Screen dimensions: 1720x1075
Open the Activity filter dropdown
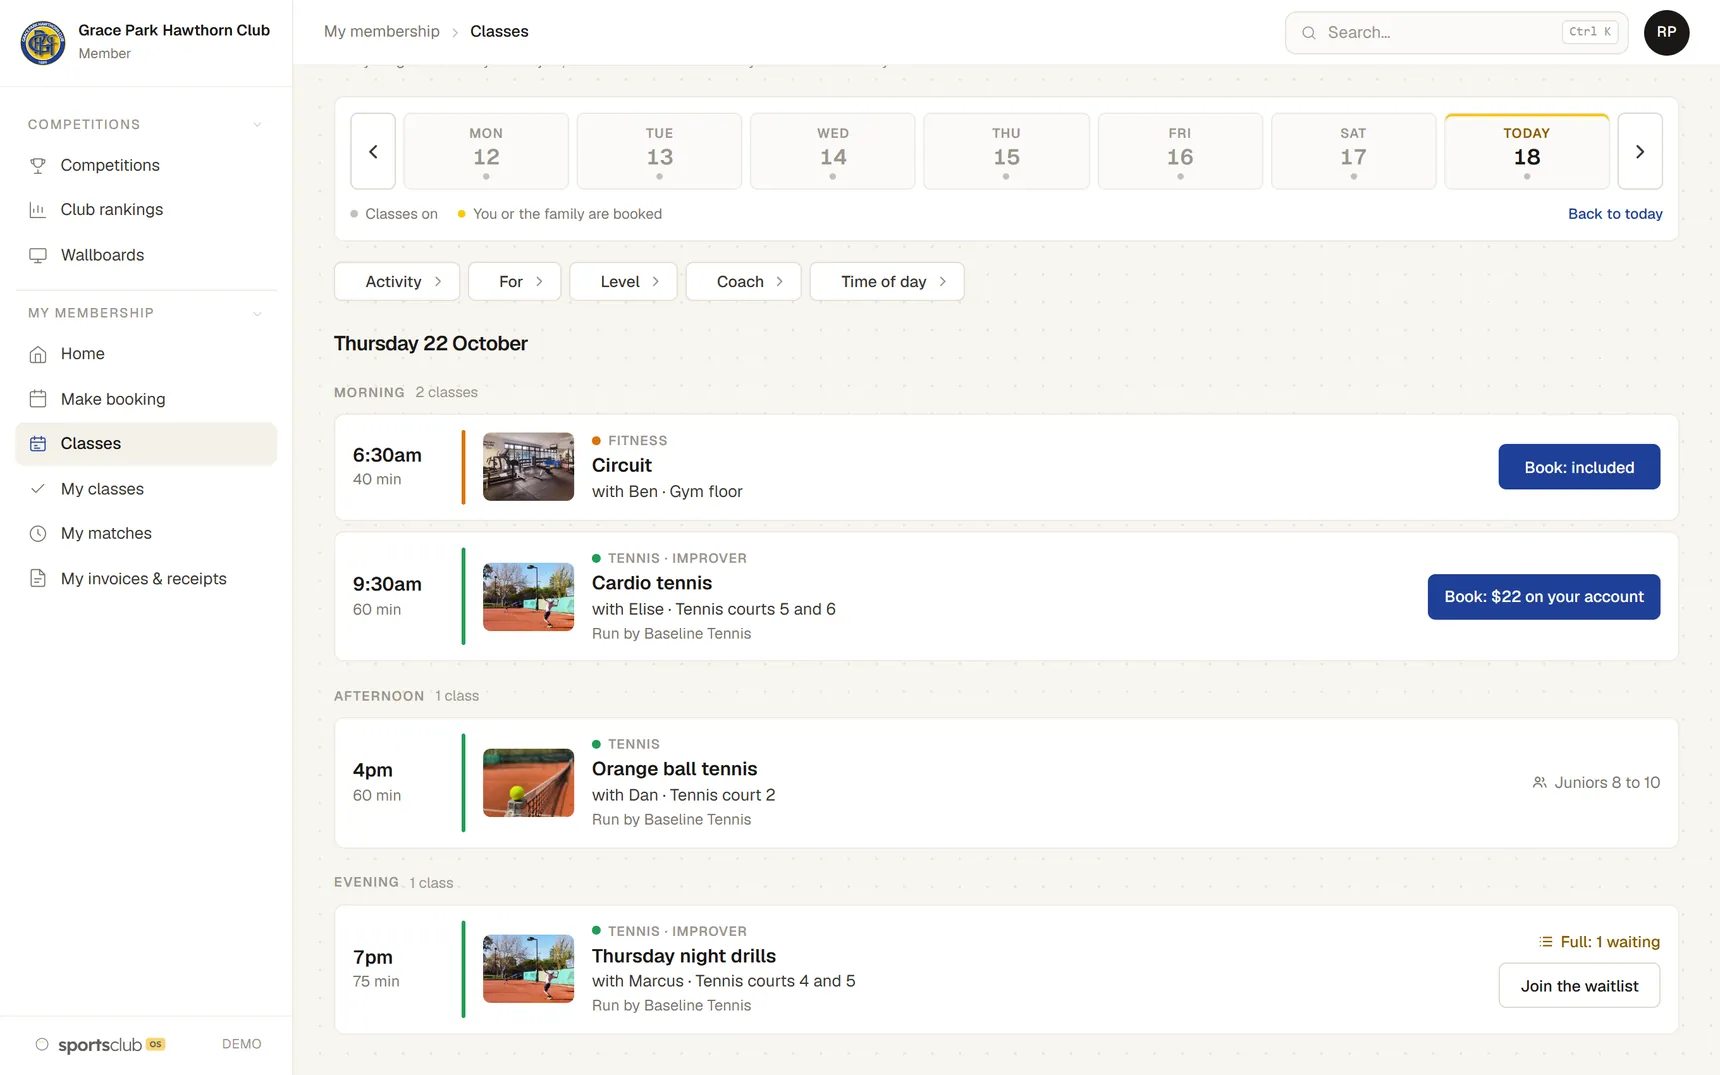397,282
